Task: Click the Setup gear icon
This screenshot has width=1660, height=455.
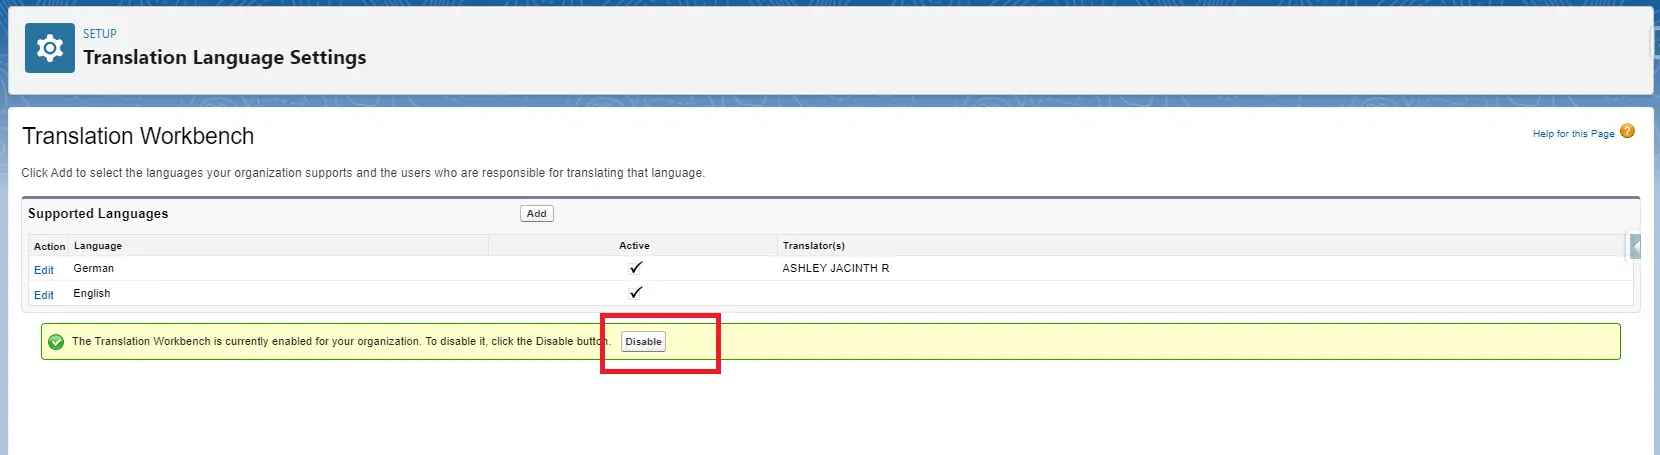Action: coord(50,48)
